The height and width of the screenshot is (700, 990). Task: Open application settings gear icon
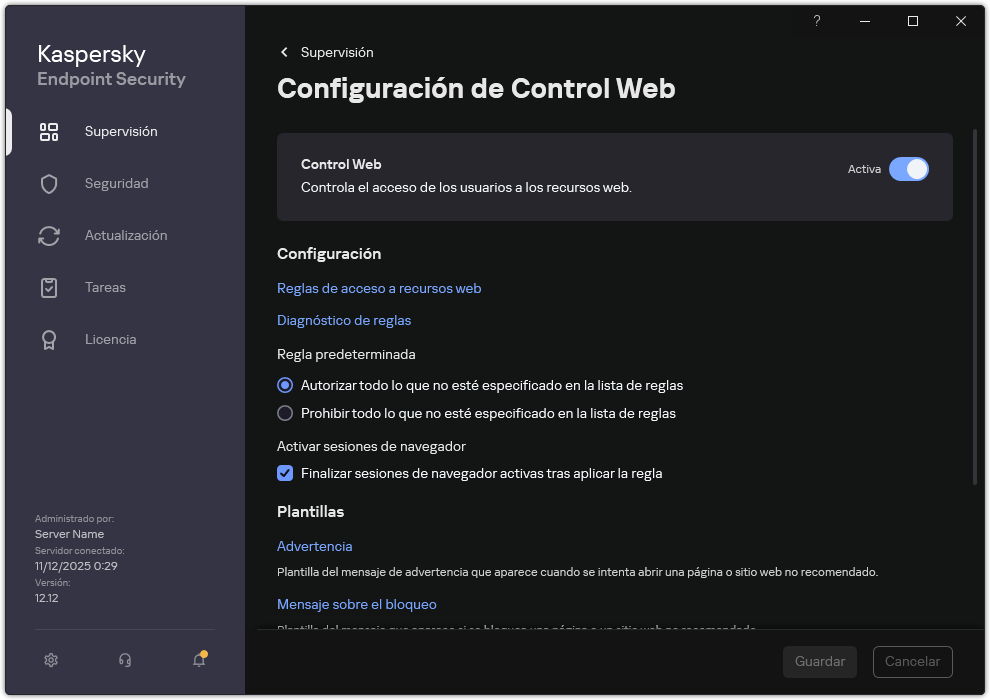[50, 660]
